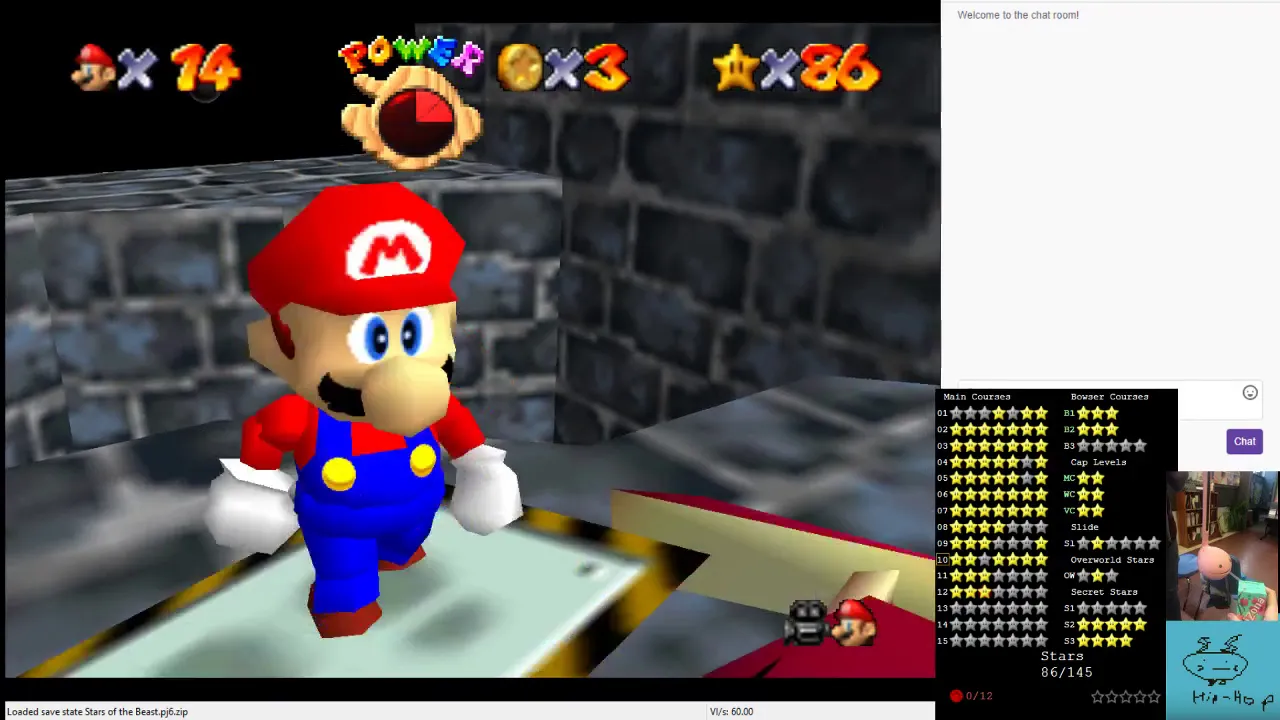Image resolution: width=1280 pixels, height=720 pixels.
Task: Toggle seventh star of Main Course 15
Action: (1040, 641)
